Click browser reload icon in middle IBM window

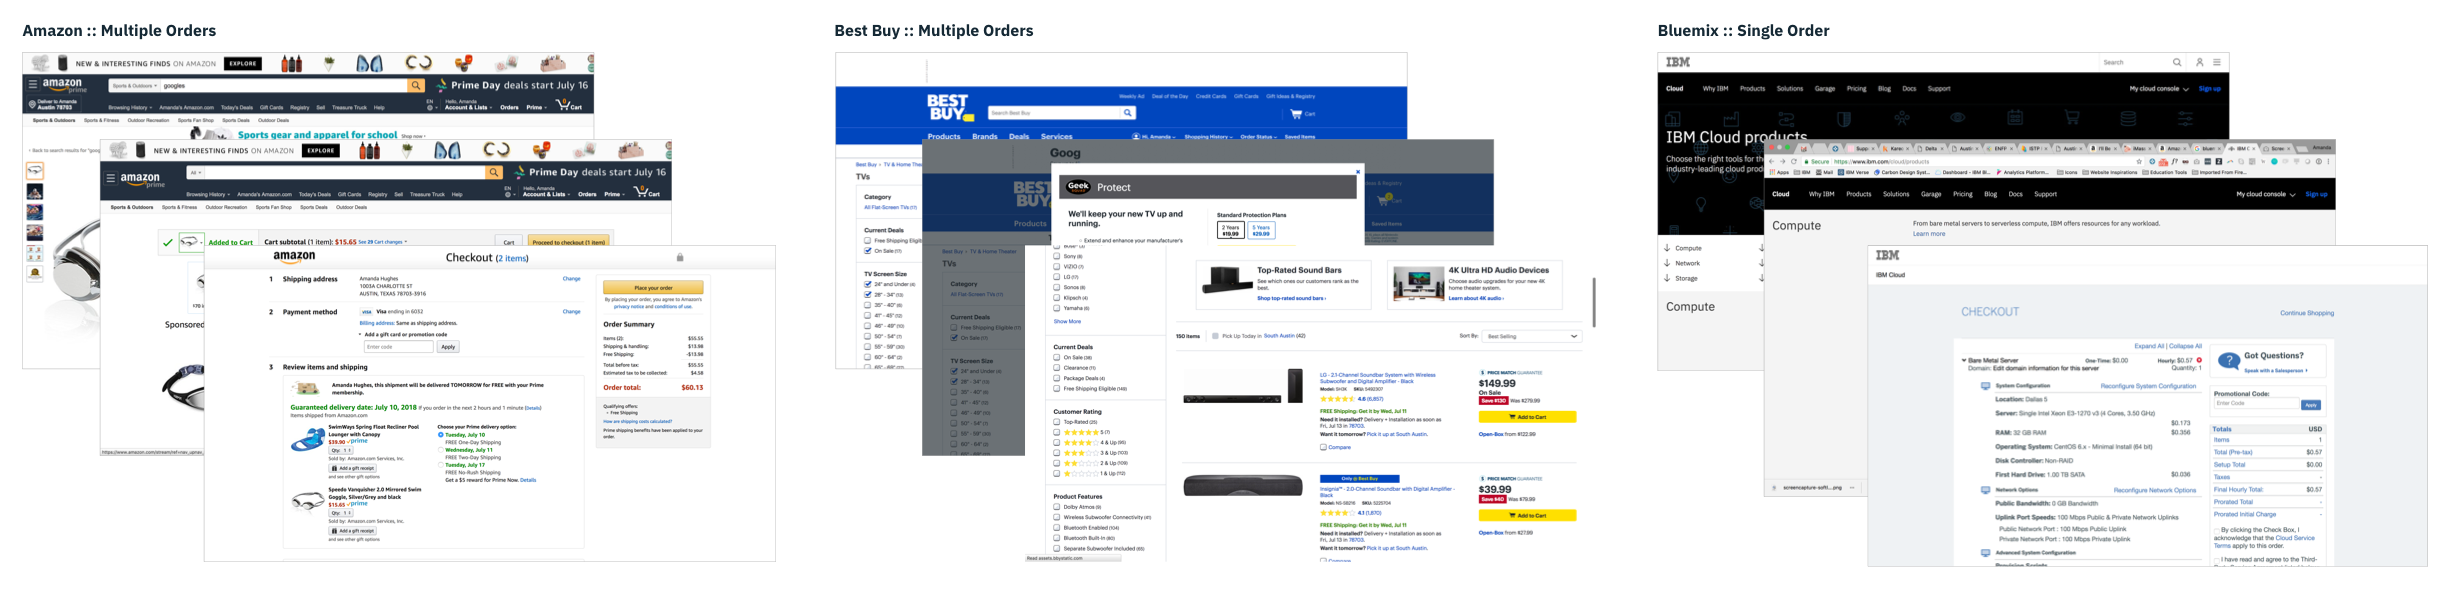pos(1794,161)
